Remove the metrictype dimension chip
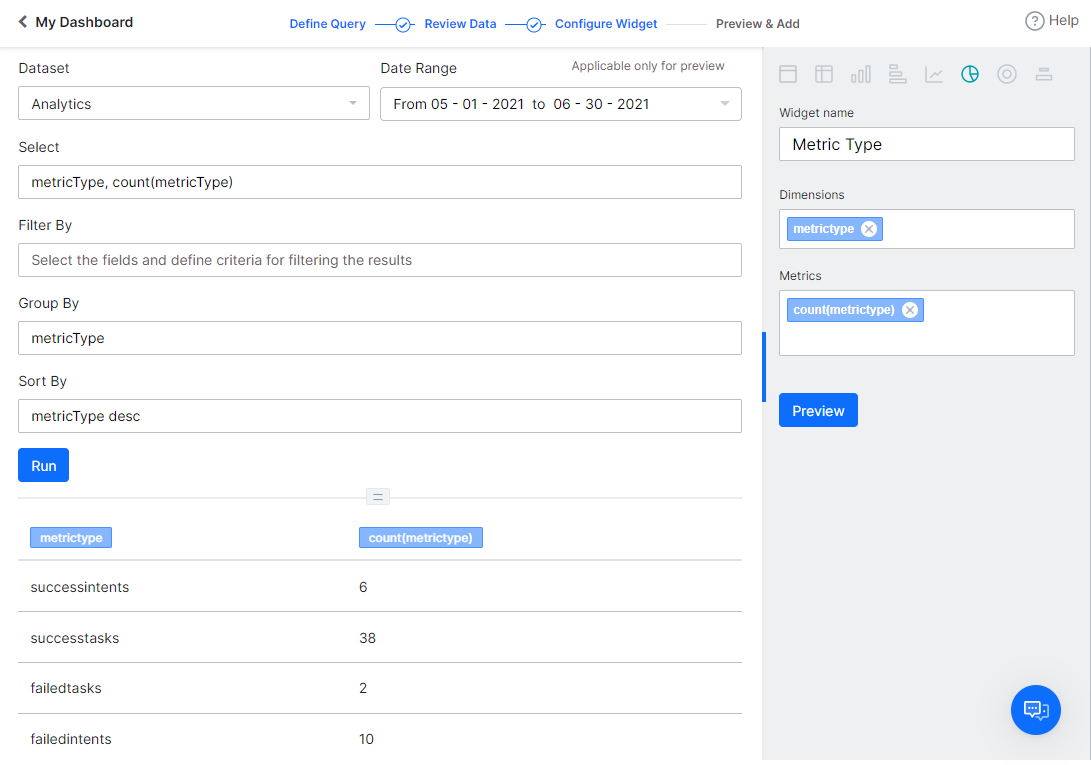This screenshot has width=1091, height=765. point(868,228)
